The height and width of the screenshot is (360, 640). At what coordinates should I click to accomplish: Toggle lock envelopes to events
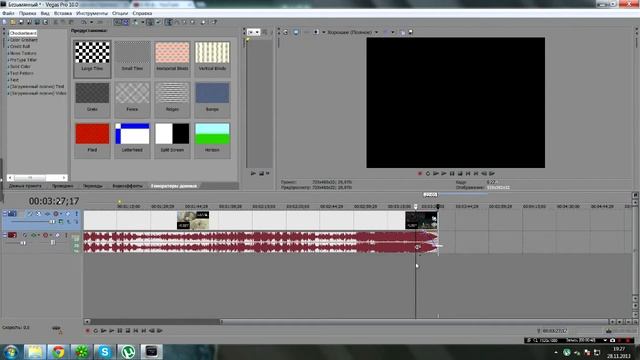click(x=149, y=22)
